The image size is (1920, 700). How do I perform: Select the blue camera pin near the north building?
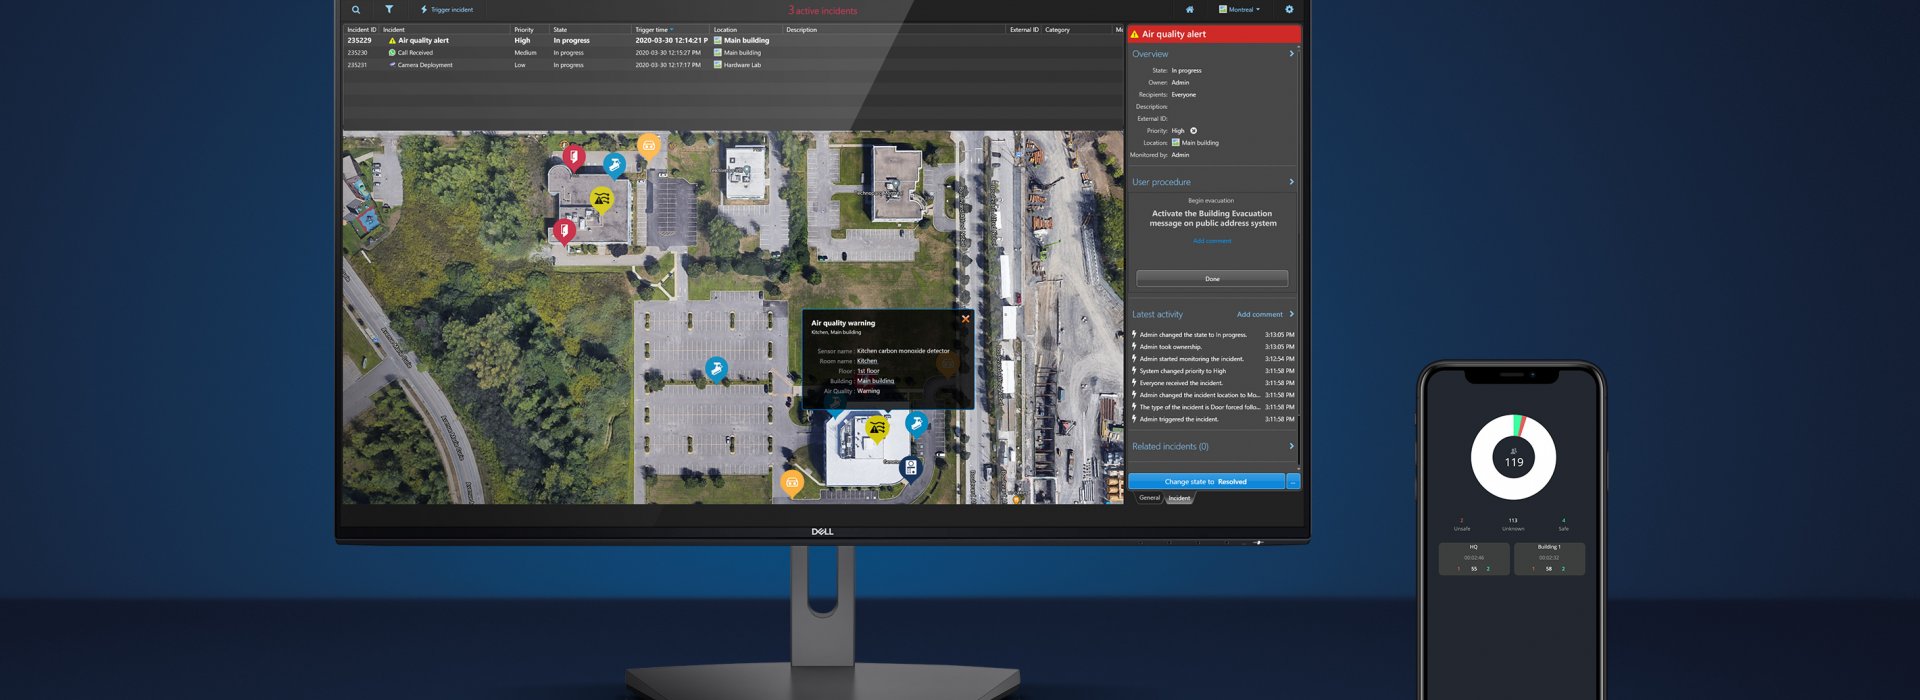[x=614, y=165]
